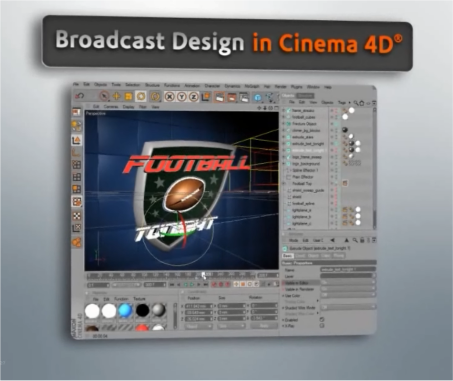Toggle the X-Ray checkbox

pos(322,325)
